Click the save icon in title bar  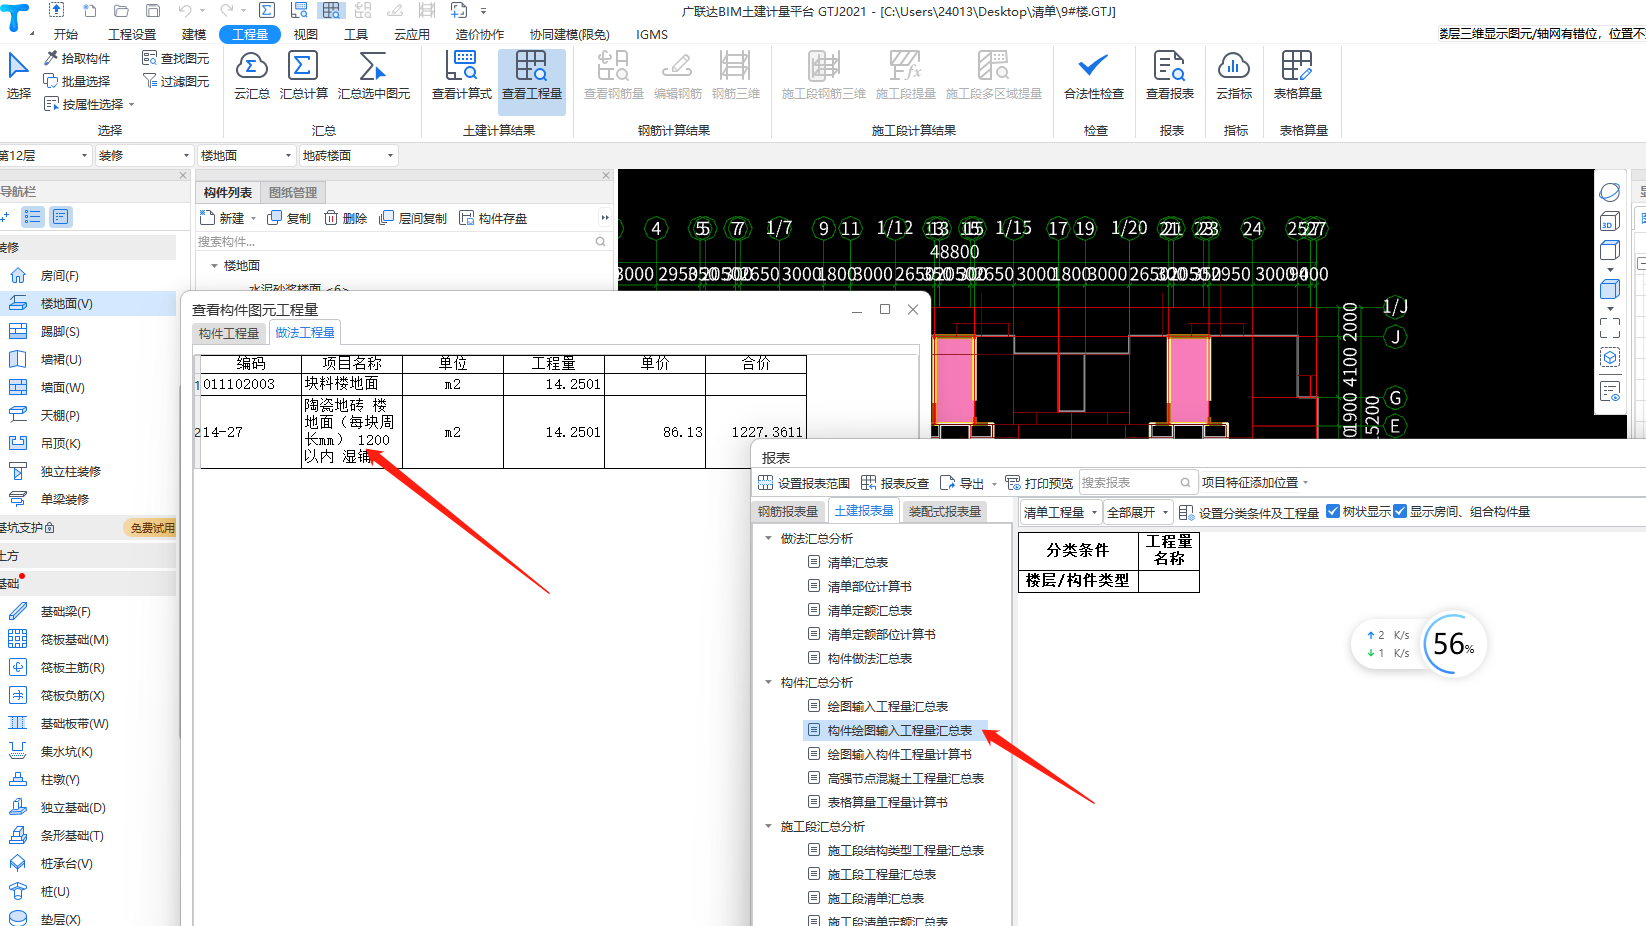click(153, 11)
